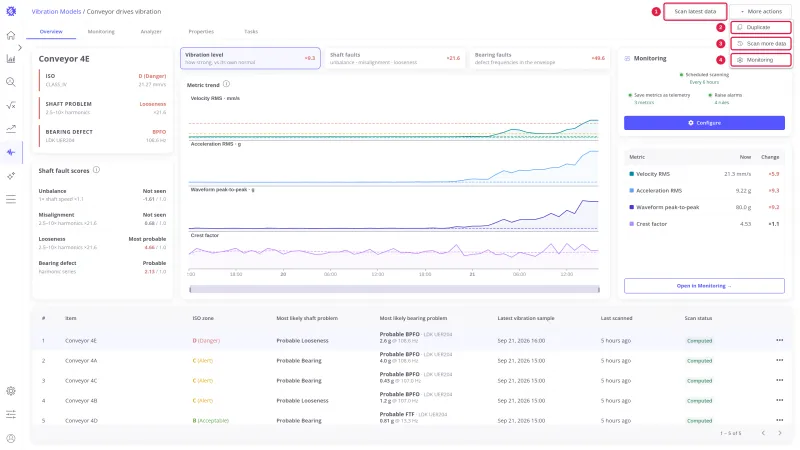Click the Velocity RMS legend color square

(x=632, y=174)
